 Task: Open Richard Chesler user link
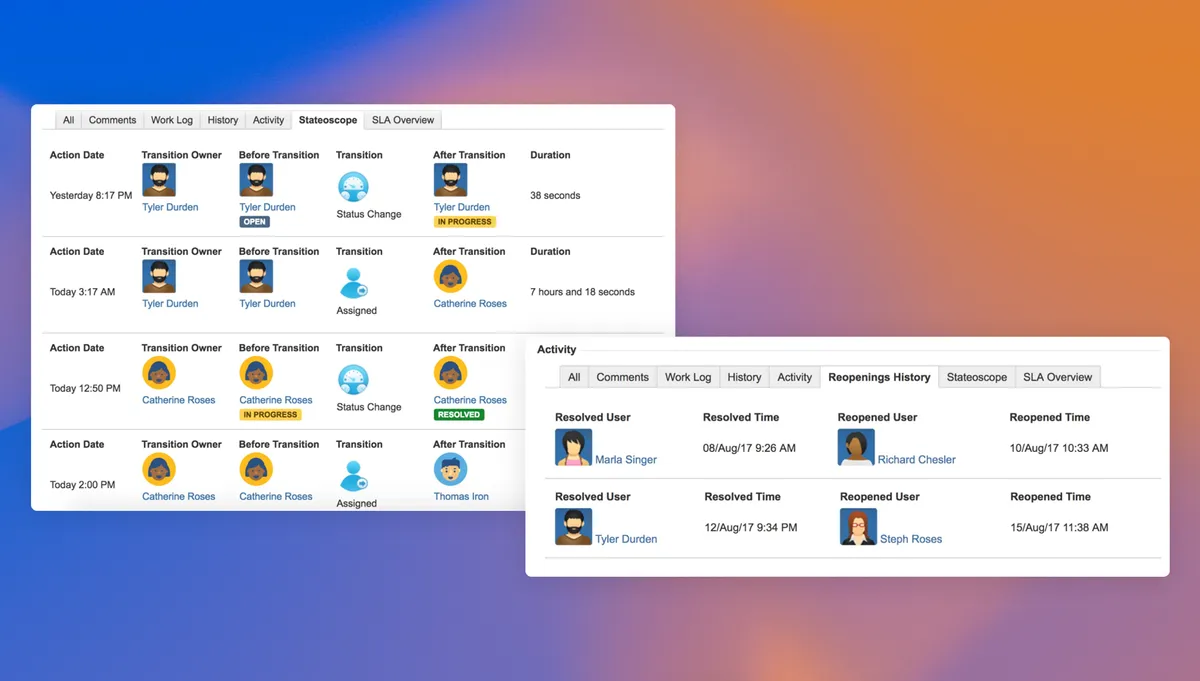click(917, 460)
